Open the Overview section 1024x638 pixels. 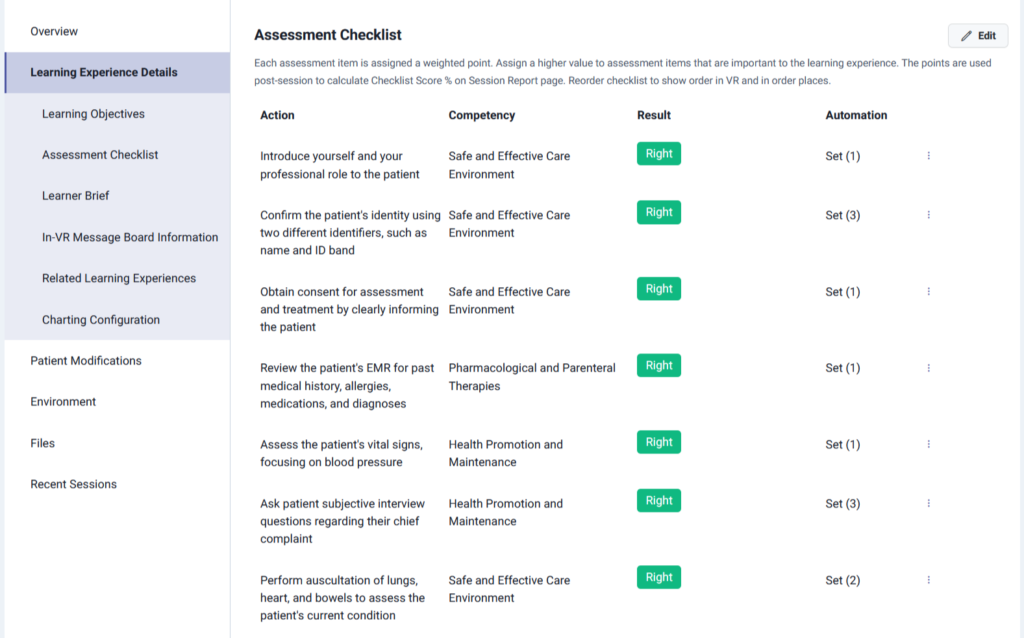[x=54, y=32]
